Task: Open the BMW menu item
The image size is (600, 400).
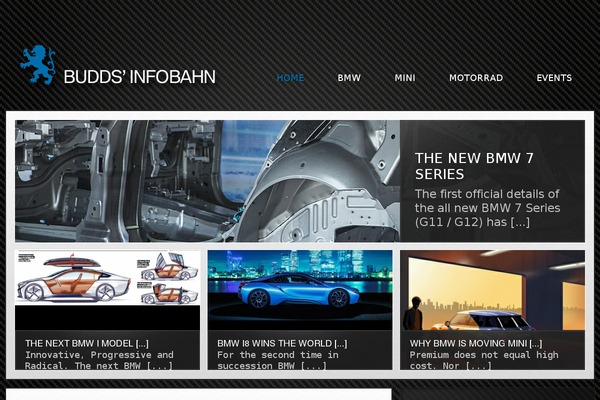Action: 349,78
